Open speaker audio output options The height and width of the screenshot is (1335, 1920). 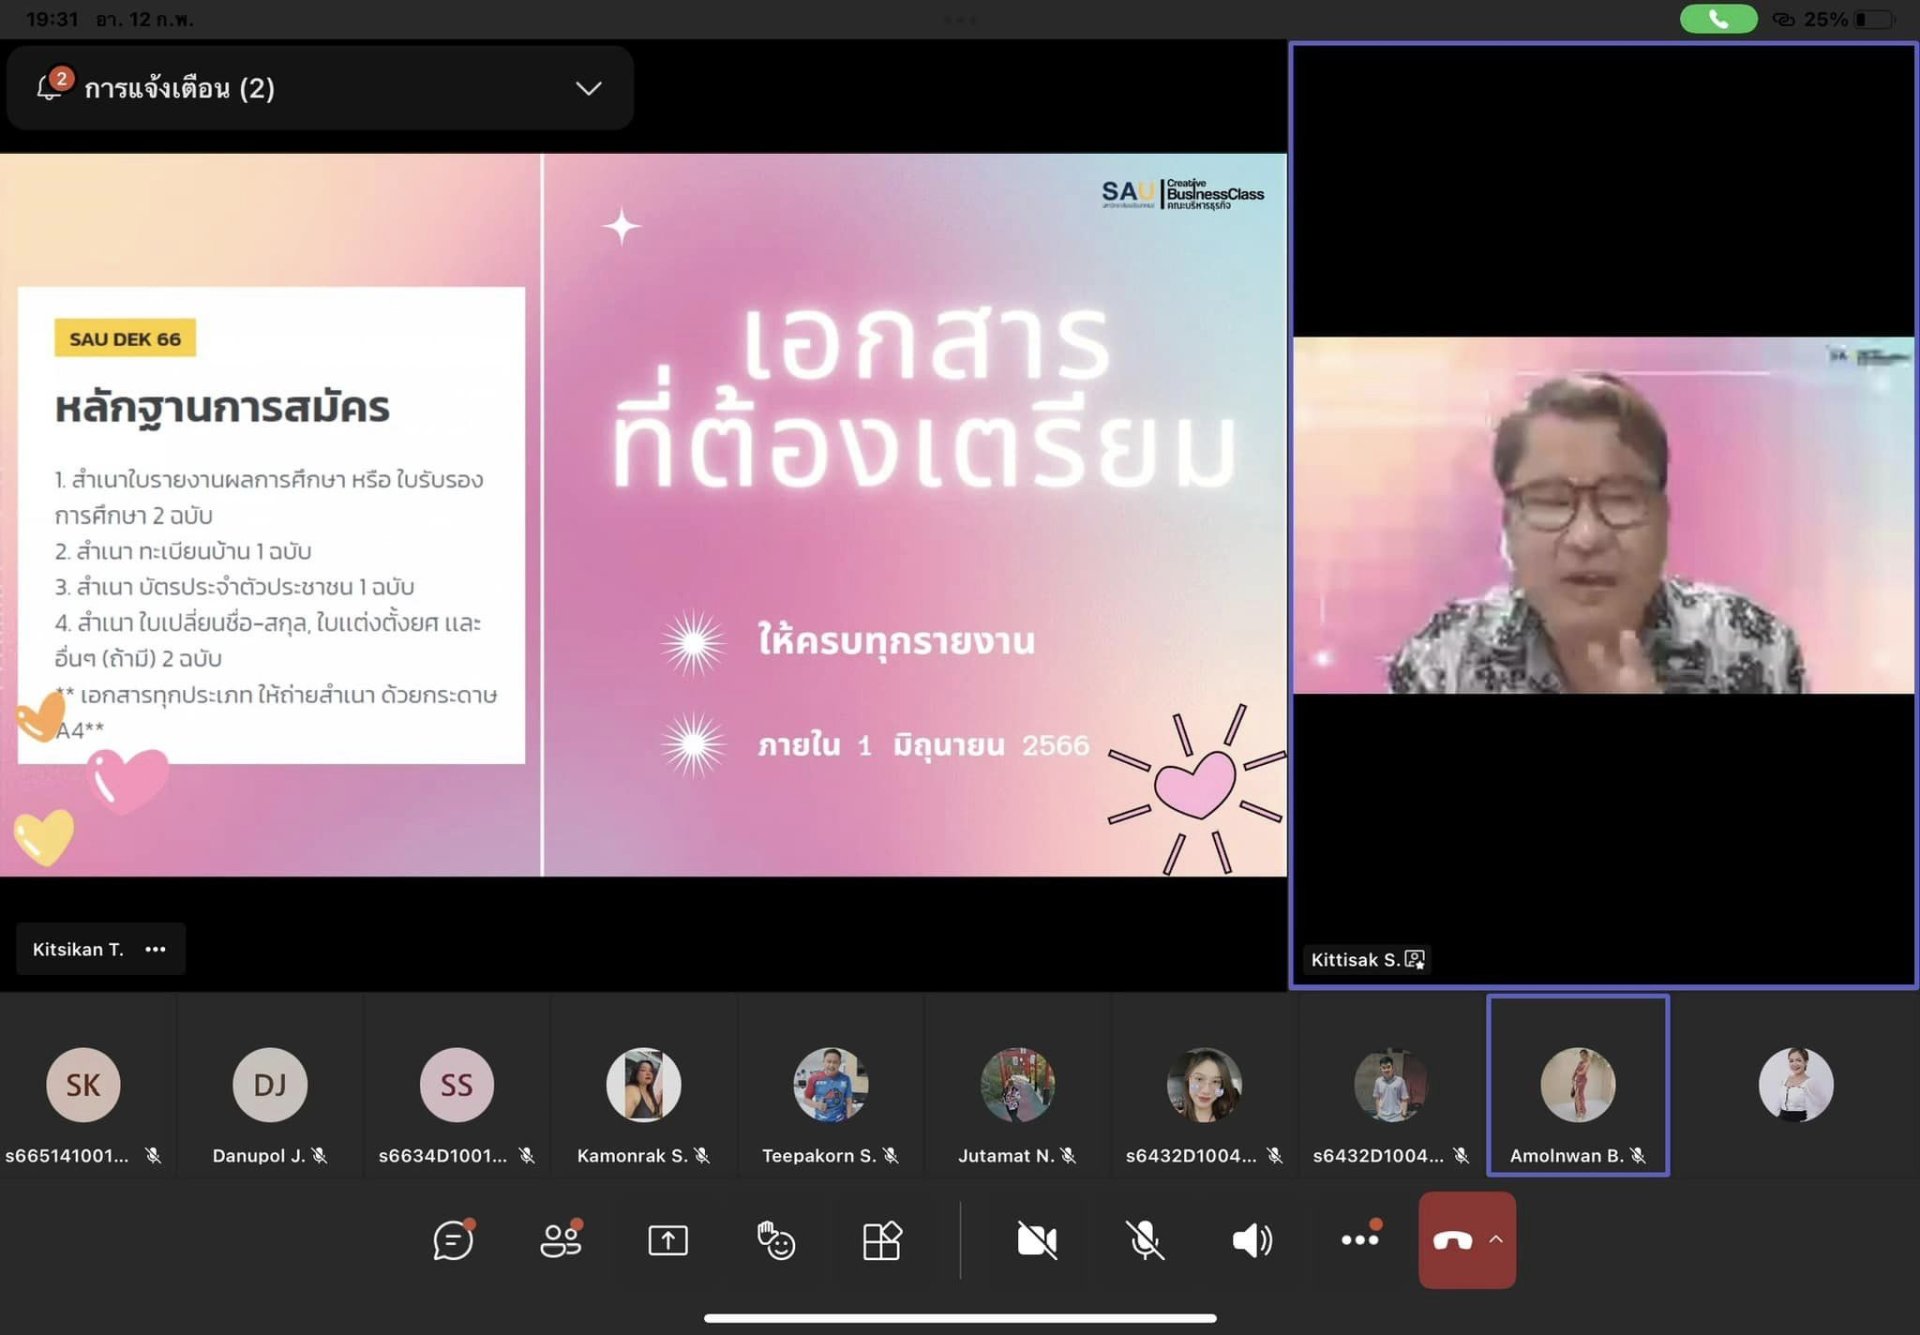tap(1252, 1241)
